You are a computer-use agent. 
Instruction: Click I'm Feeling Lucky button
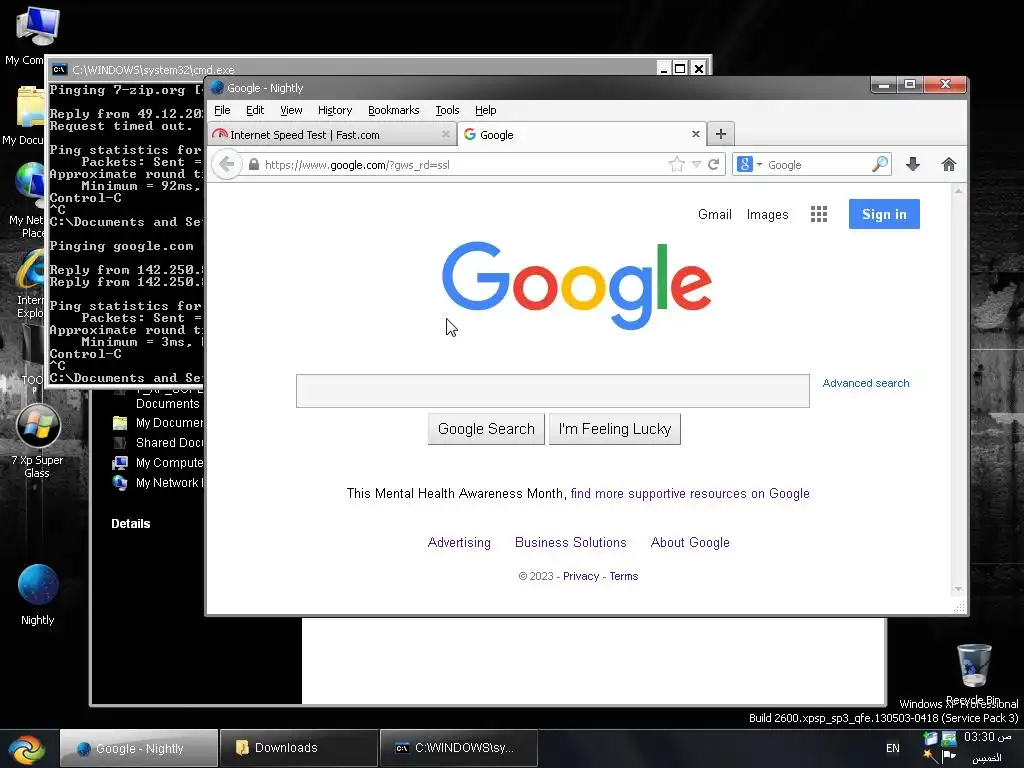[615, 429]
